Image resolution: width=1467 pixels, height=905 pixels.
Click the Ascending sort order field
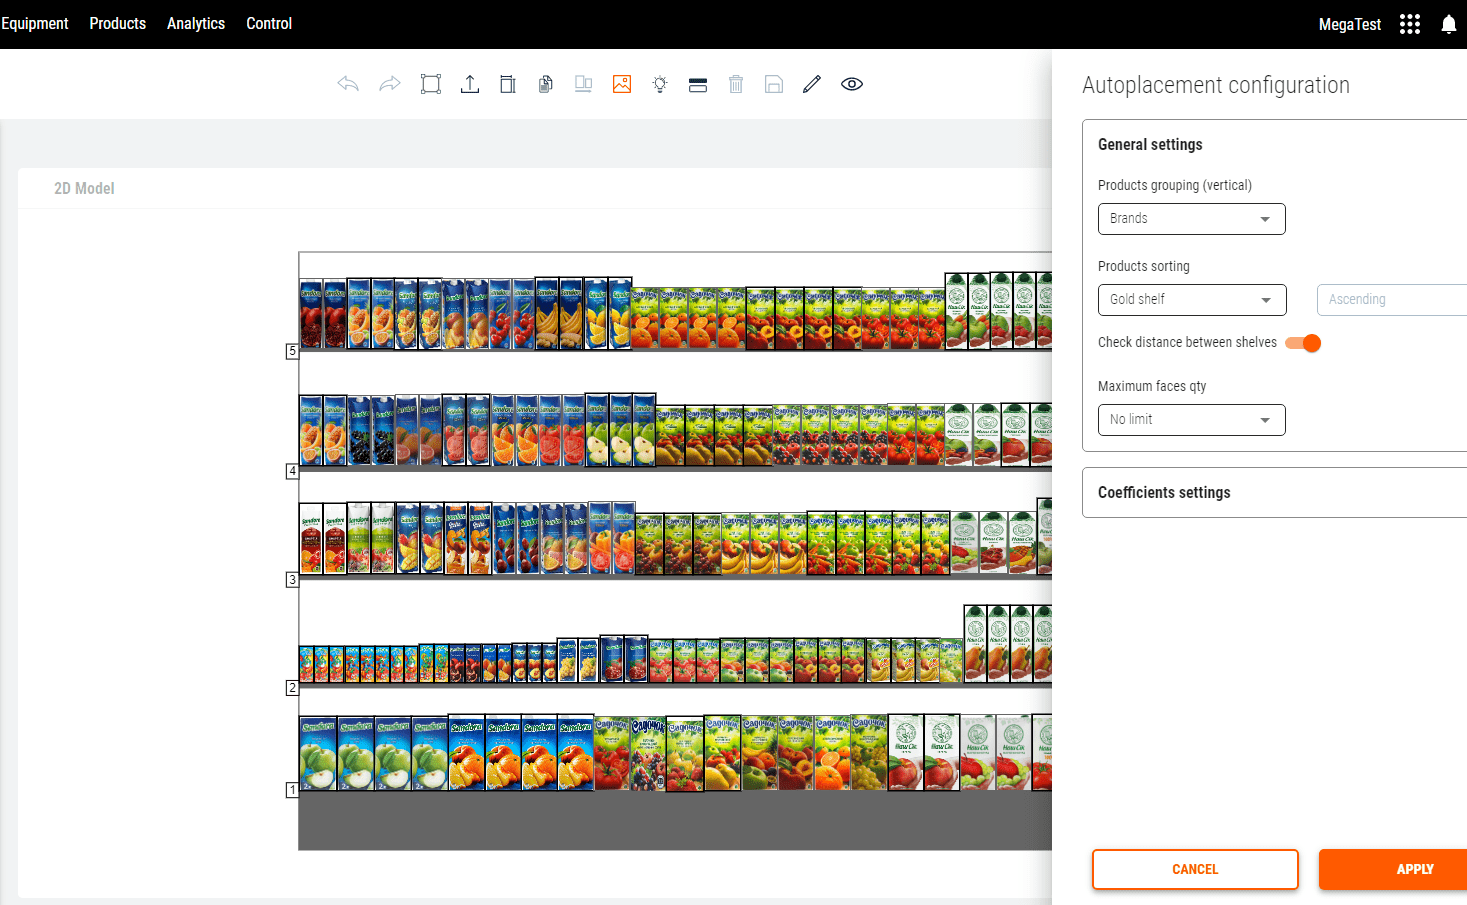[x=1390, y=300]
